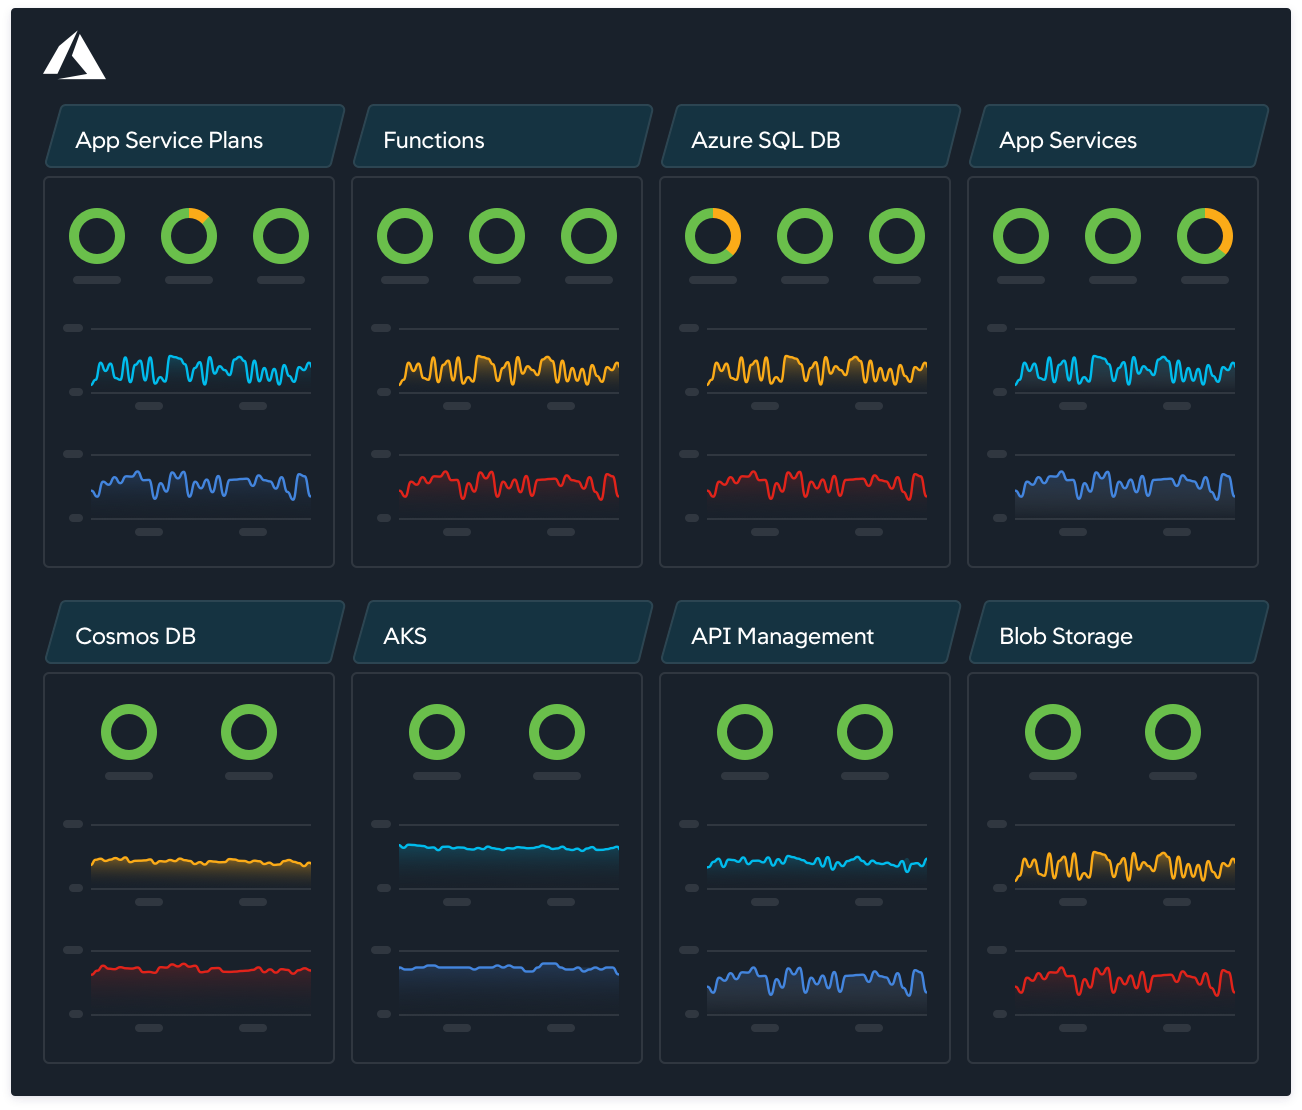Select third donut gauge in Functions
The height and width of the screenshot is (1110, 1302).
(589, 236)
